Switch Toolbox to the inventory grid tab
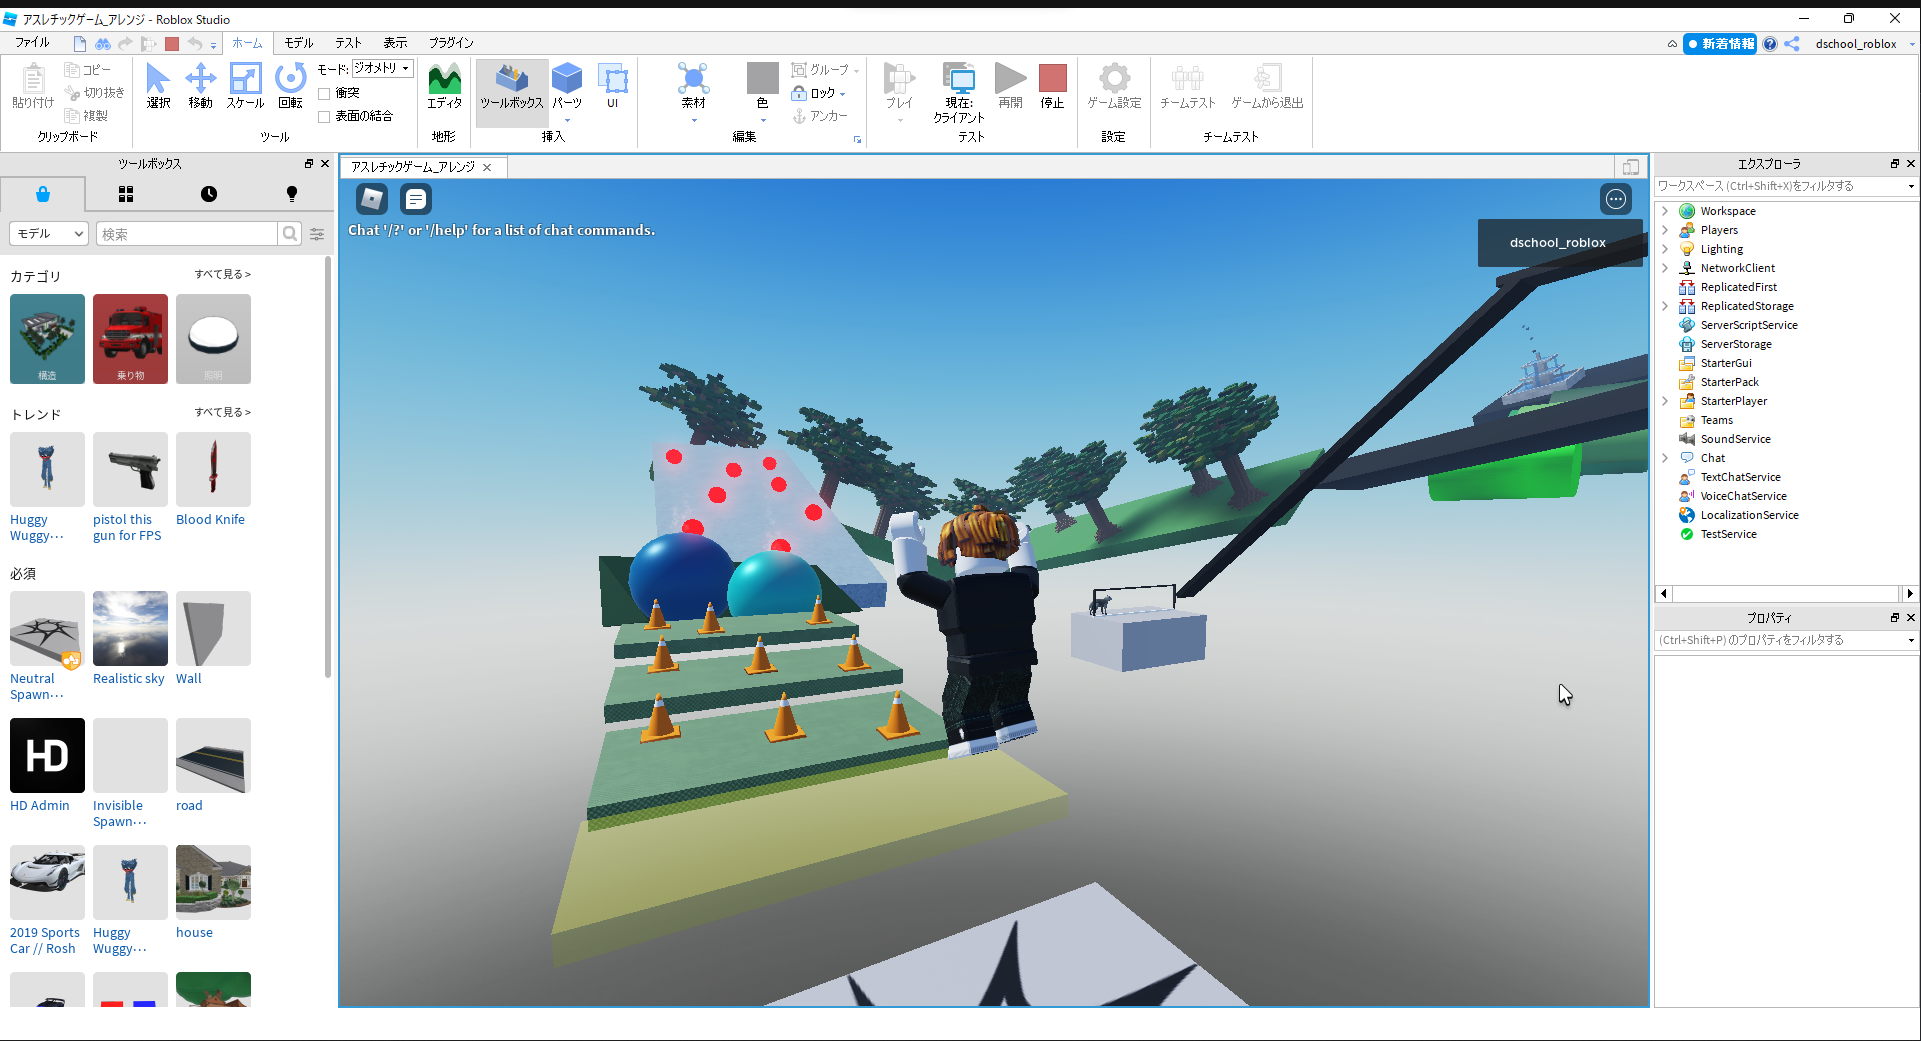 point(126,194)
